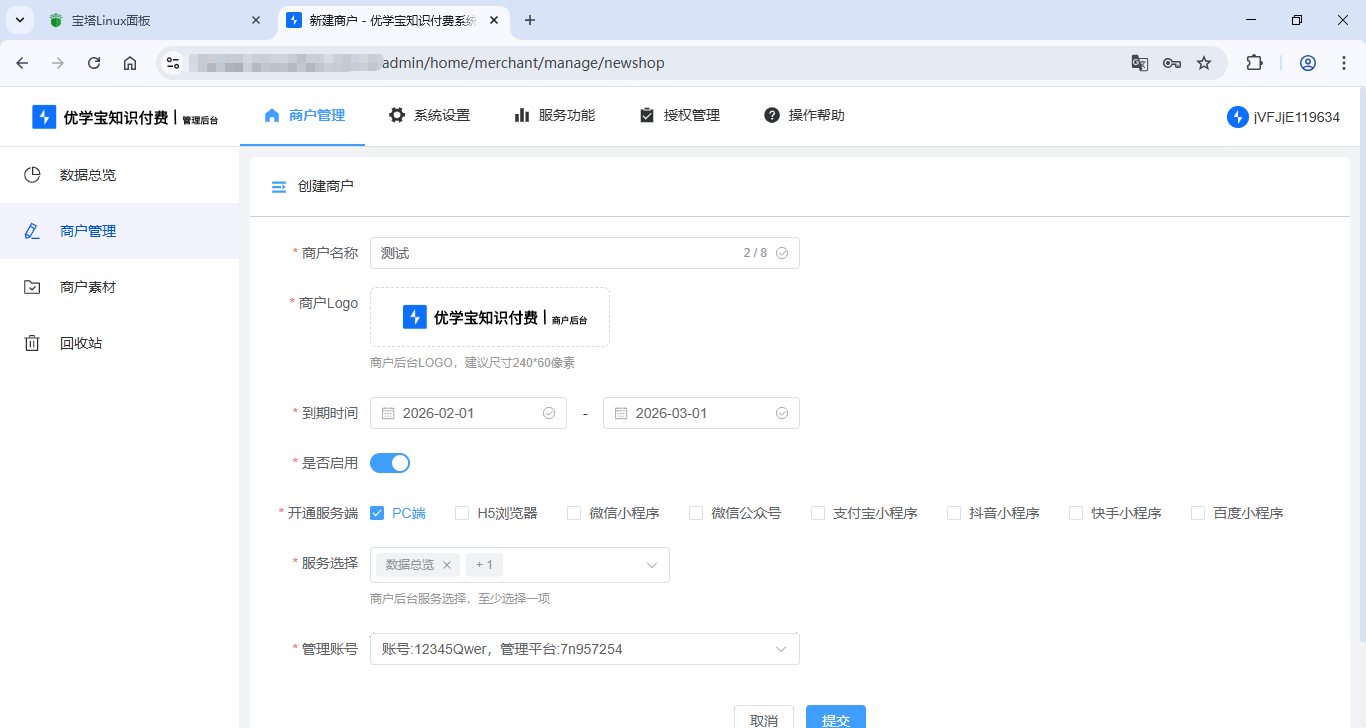Disable the 是否启用 switch

[x=390, y=462]
